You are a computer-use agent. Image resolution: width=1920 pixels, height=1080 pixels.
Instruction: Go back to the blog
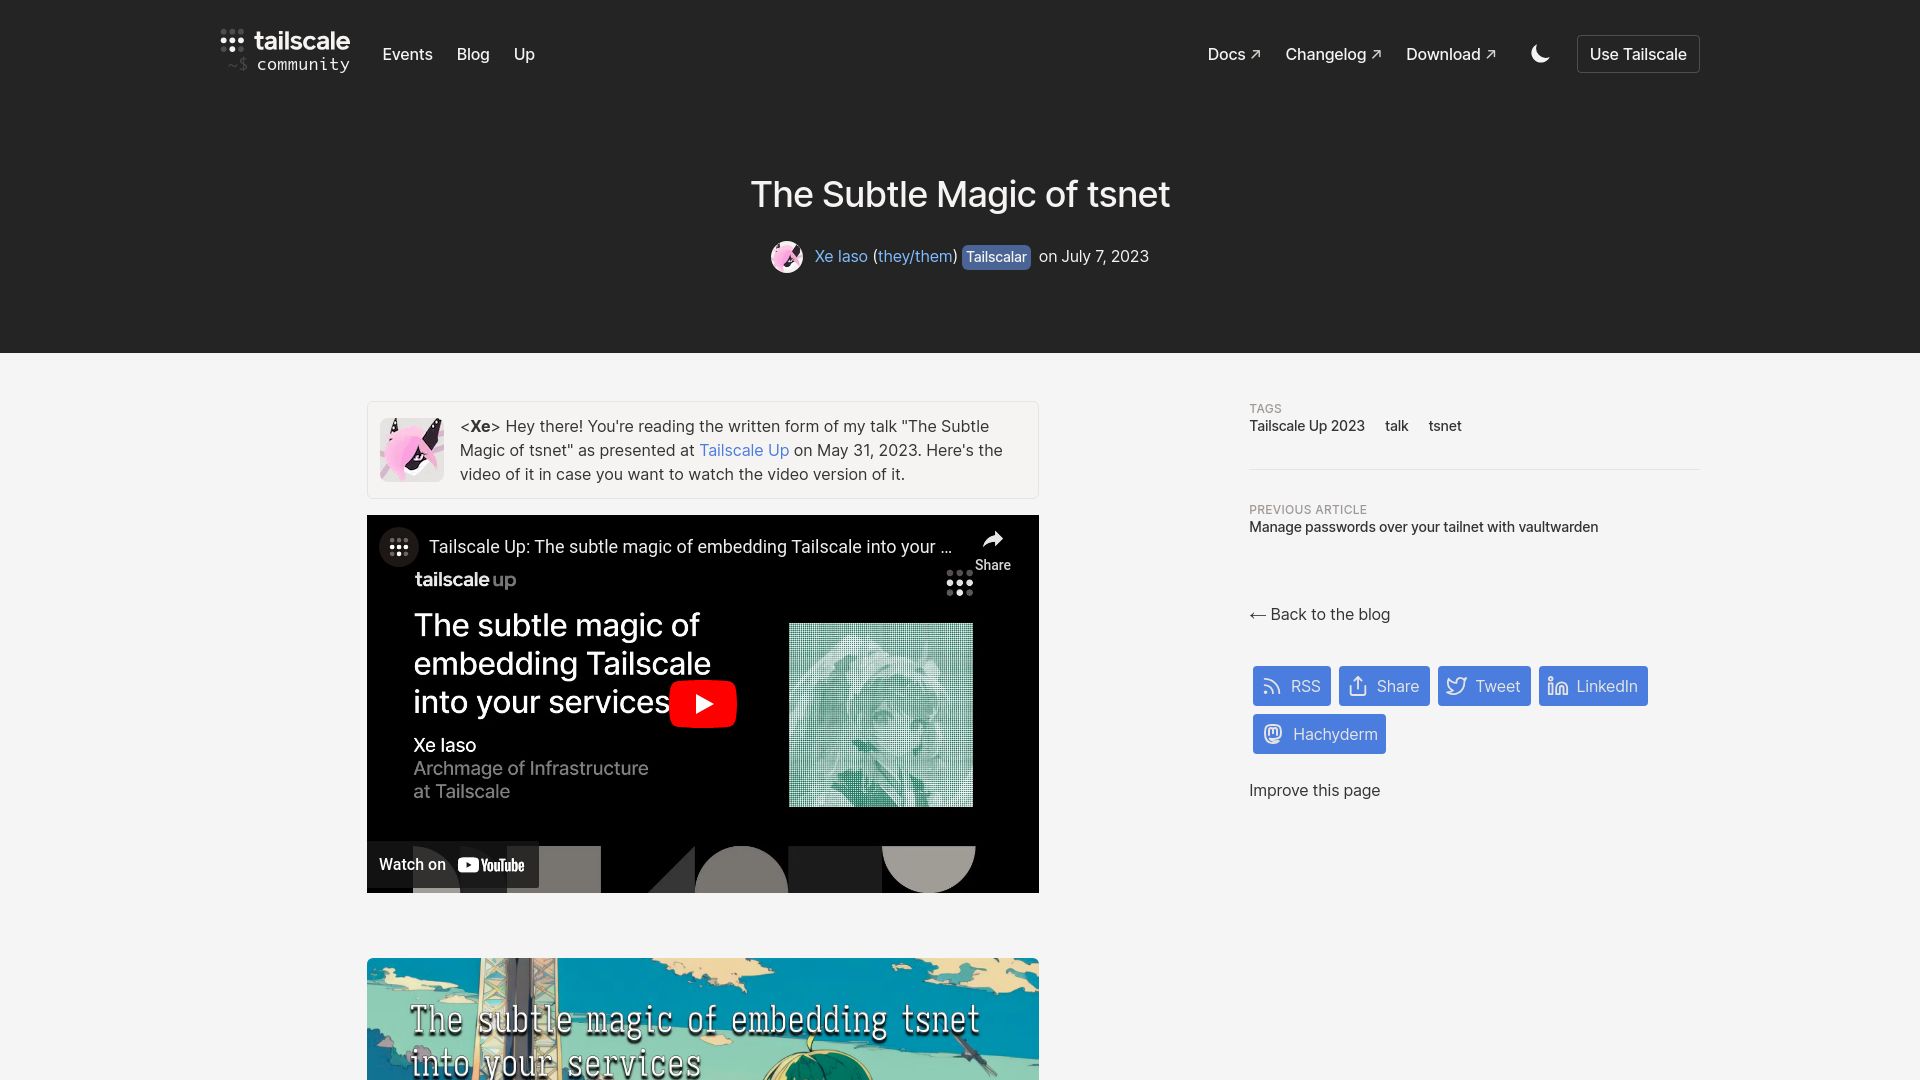point(1319,614)
